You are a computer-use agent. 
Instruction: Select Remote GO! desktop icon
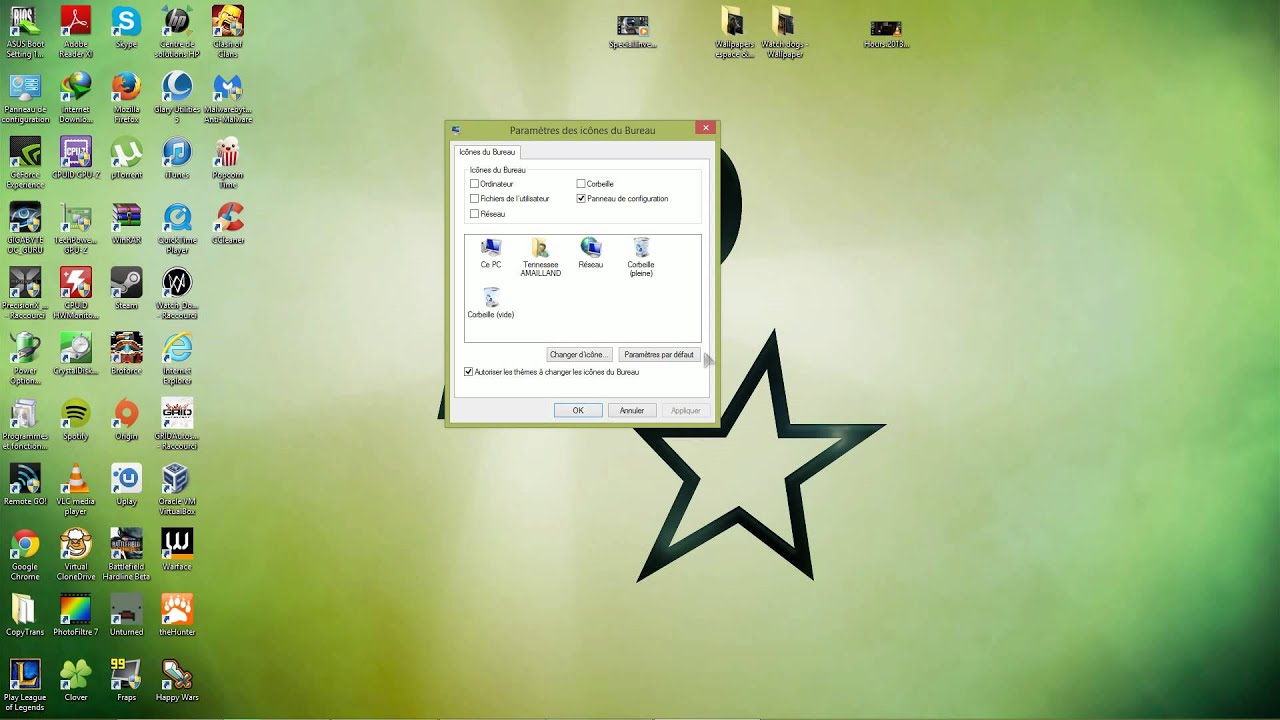click(x=25, y=484)
